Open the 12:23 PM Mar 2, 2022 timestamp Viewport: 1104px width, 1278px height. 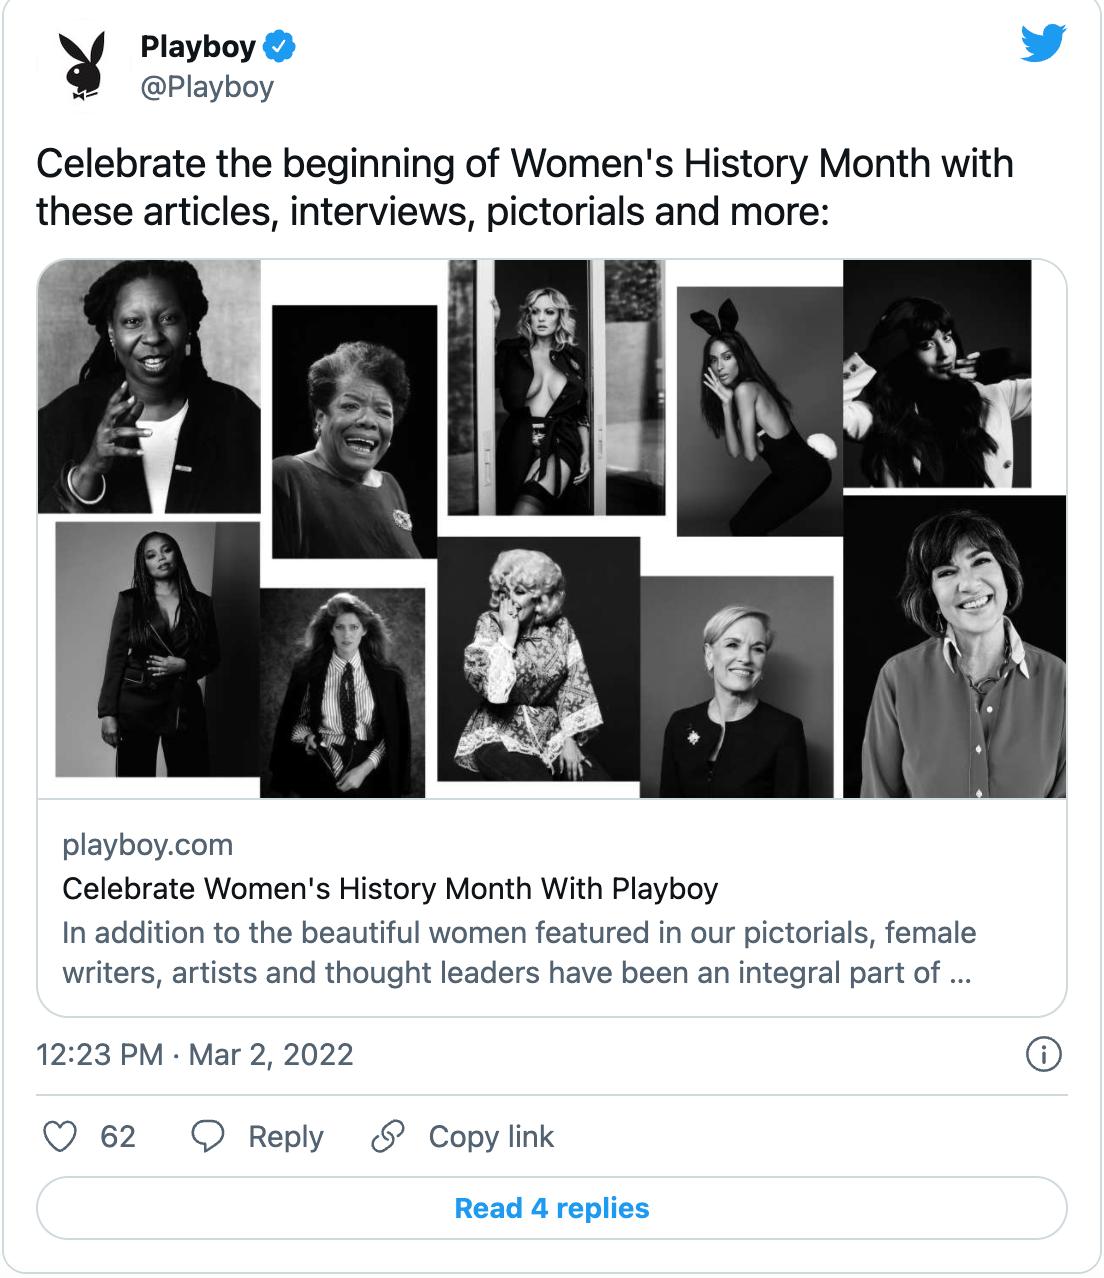click(x=195, y=1054)
